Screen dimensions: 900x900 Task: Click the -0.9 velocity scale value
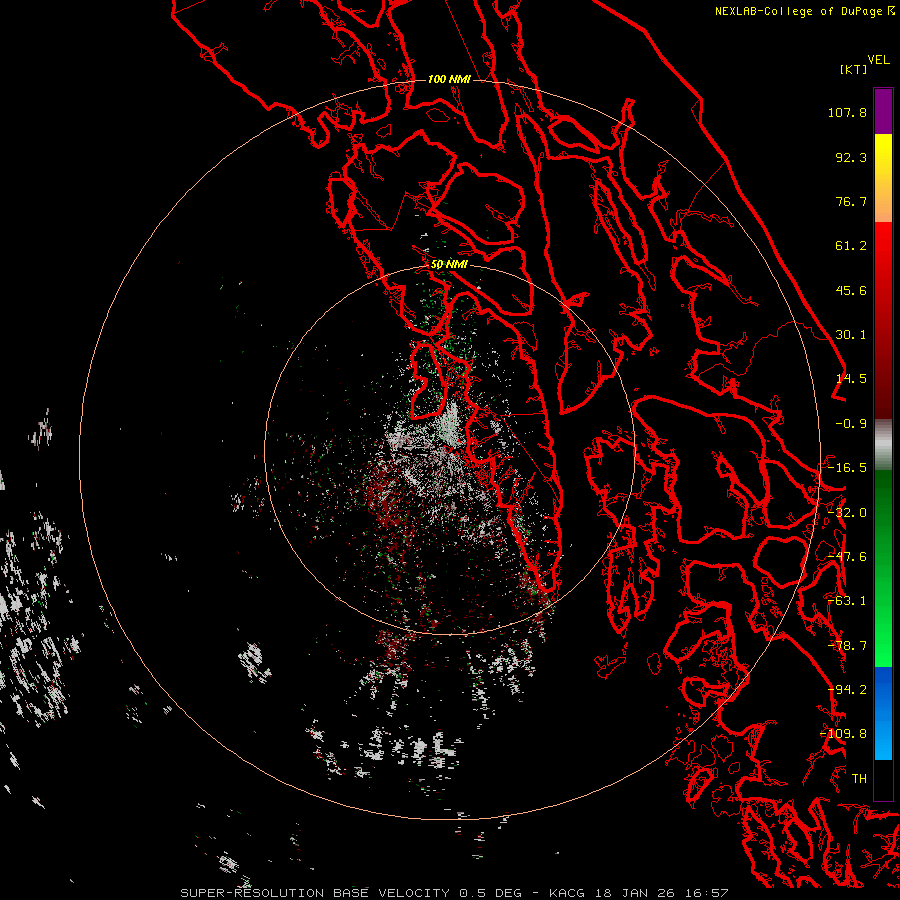coord(851,424)
